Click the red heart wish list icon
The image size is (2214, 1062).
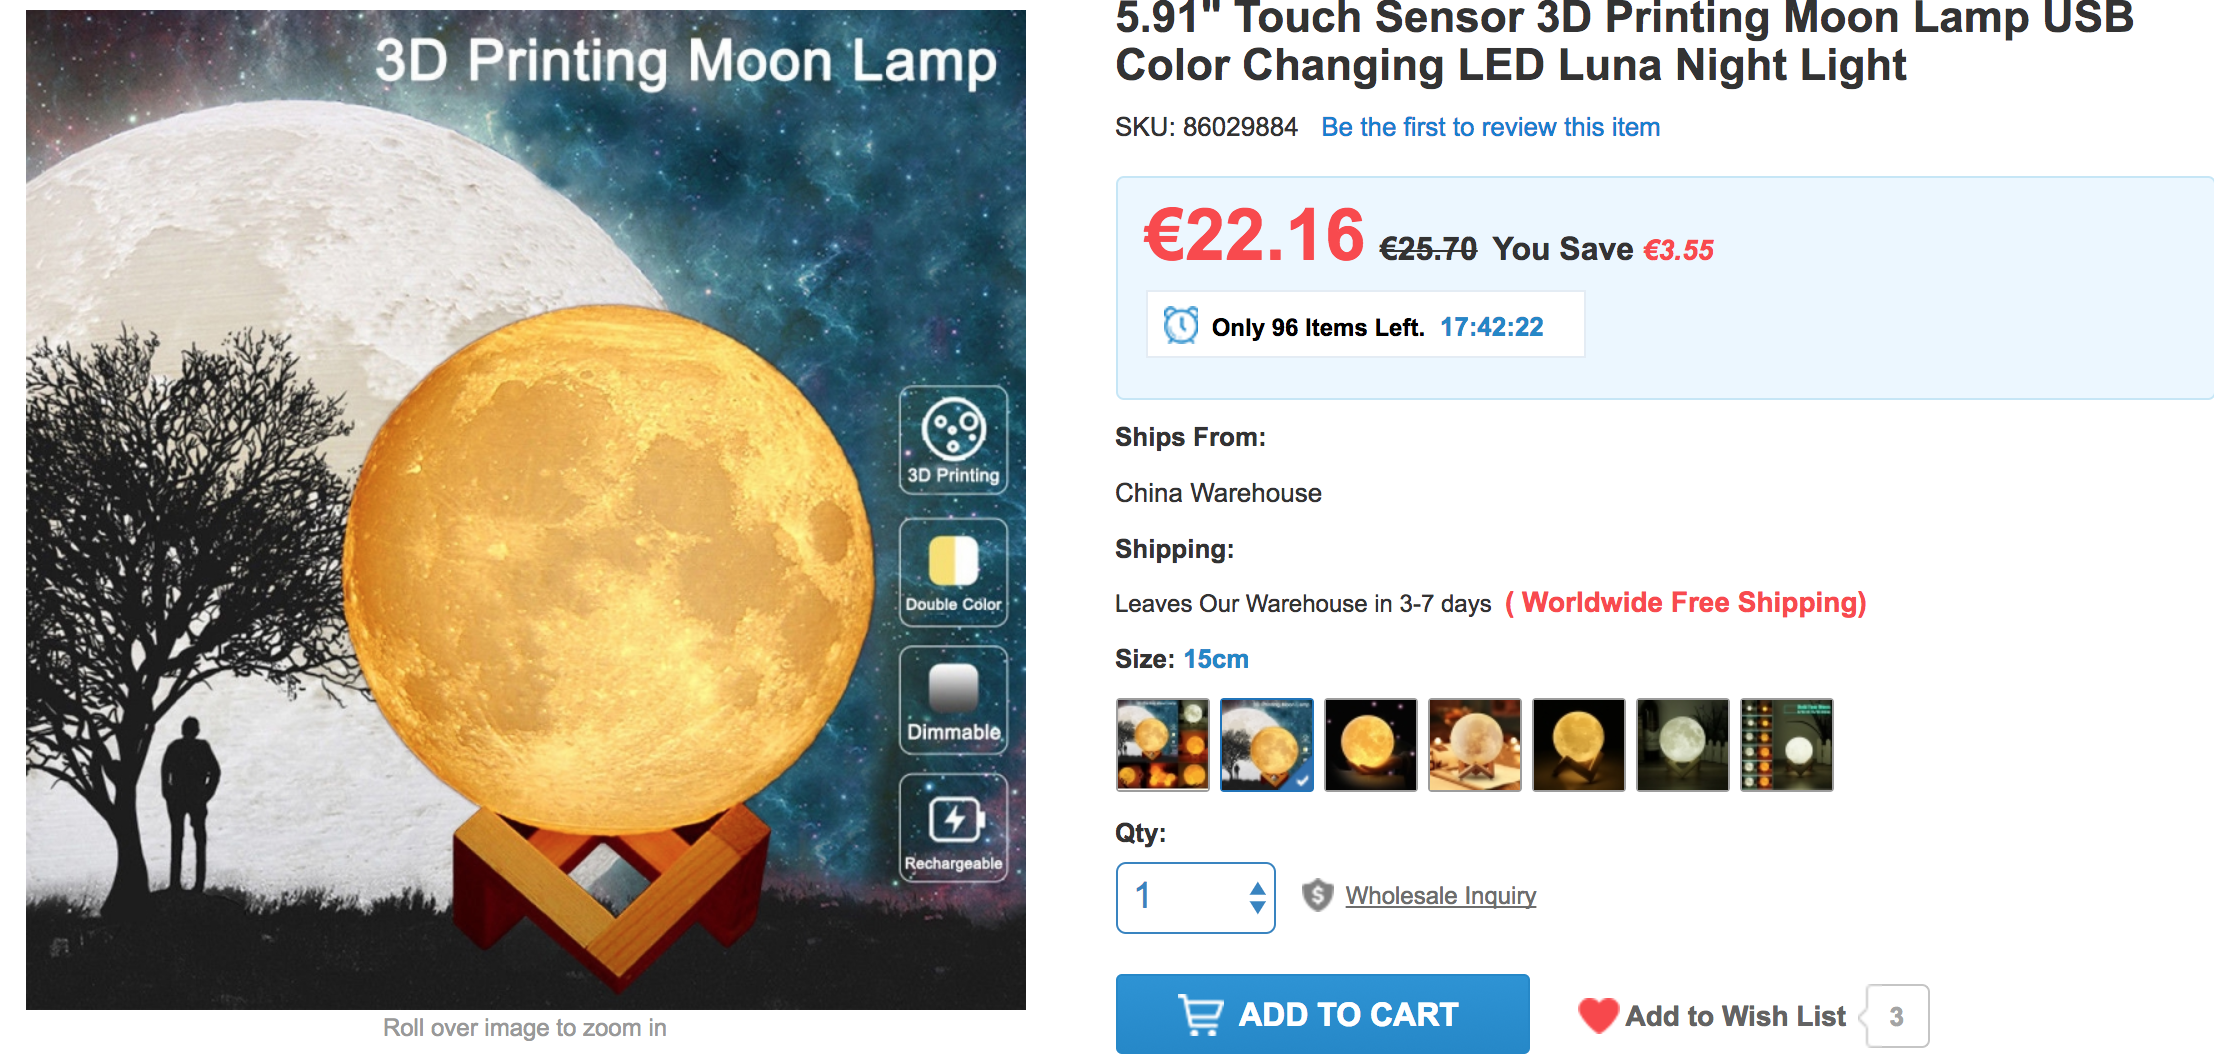1598,1015
